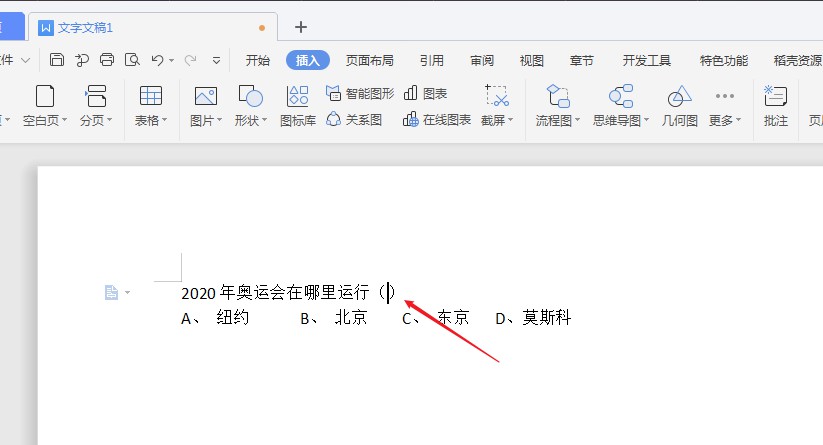This screenshot has width=823, height=445.
Task: Expand the 形状 dropdown arrow
Action: click(x=265, y=120)
